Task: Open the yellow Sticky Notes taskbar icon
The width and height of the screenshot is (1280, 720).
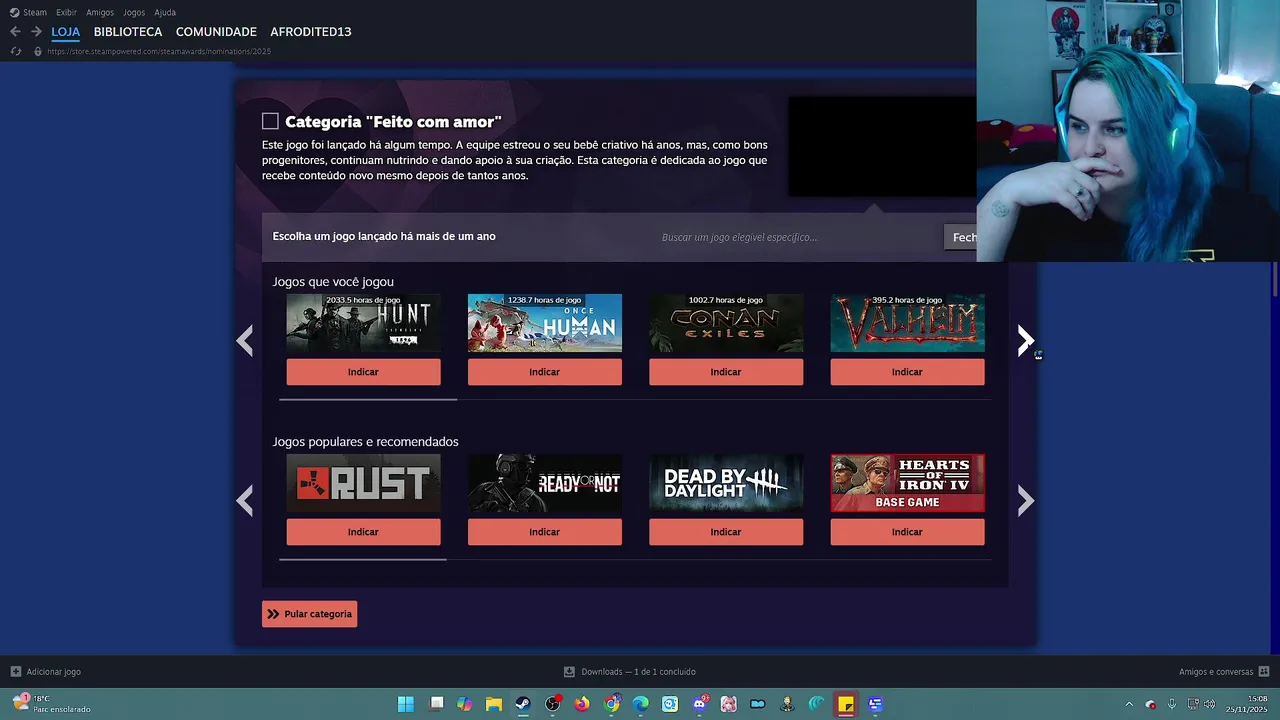Action: (x=846, y=704)
